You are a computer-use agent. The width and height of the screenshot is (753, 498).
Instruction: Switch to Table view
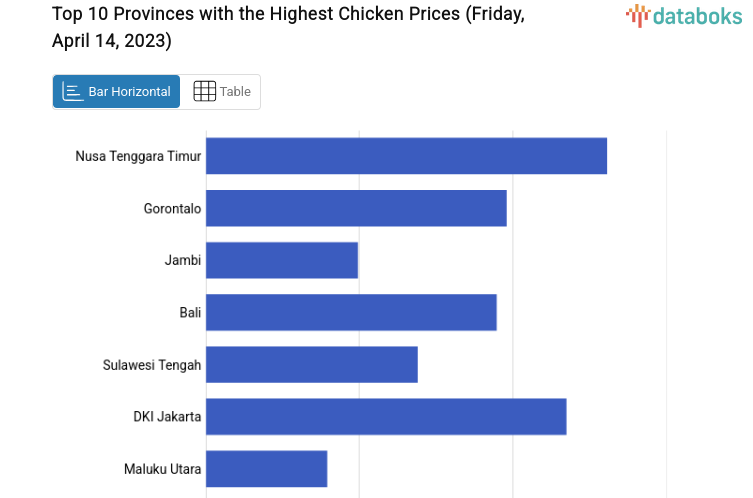click(x=222, y=92)
